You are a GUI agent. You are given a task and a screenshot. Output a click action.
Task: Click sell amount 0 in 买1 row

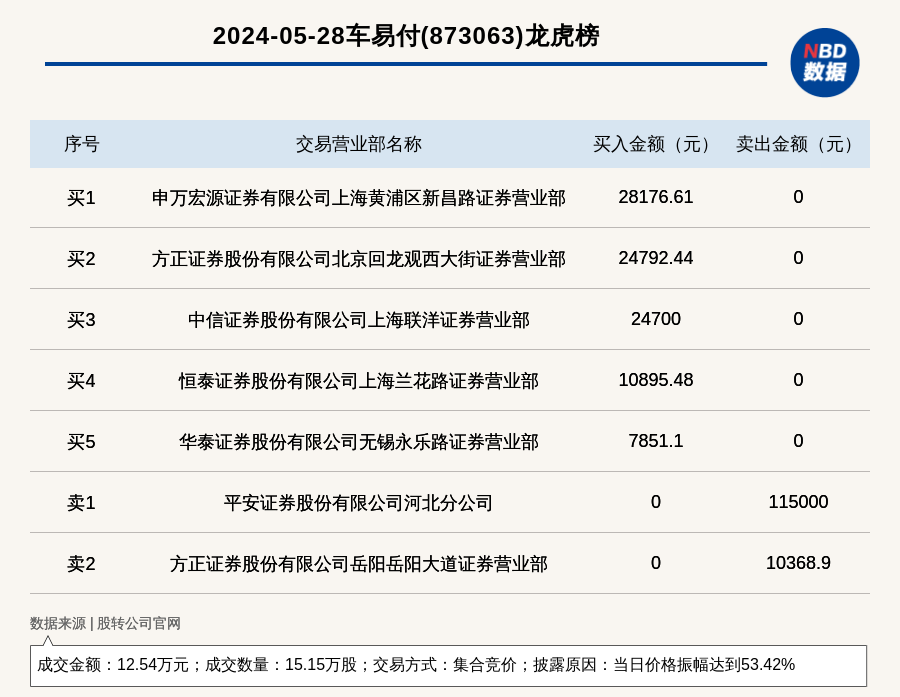(x=798, y=197)
